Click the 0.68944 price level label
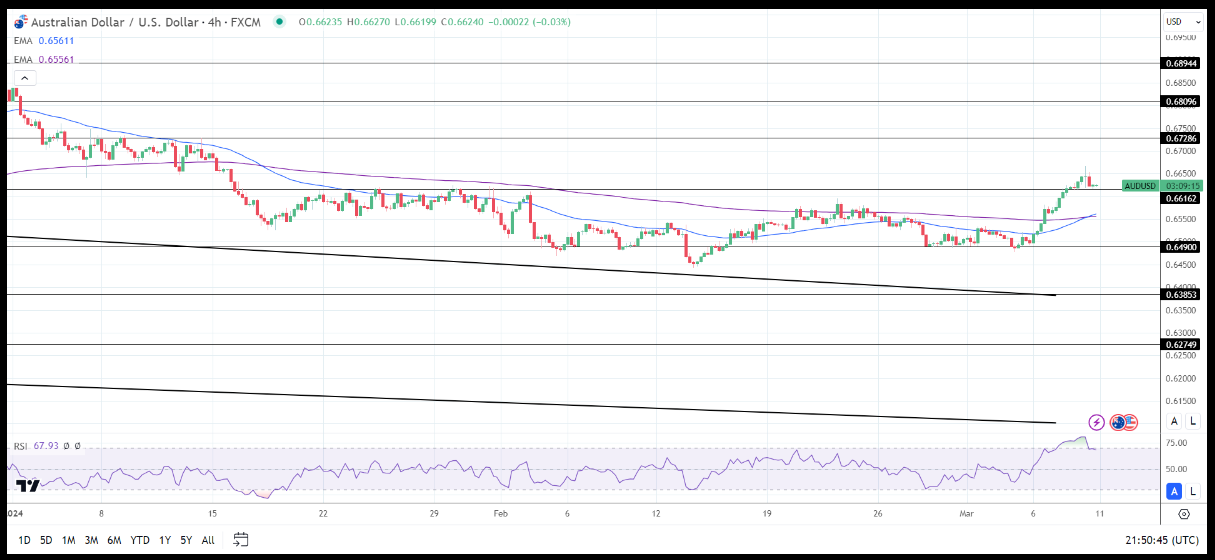Image resolution: width=1215 pixels, height=560 pixels. [1181, 63]
